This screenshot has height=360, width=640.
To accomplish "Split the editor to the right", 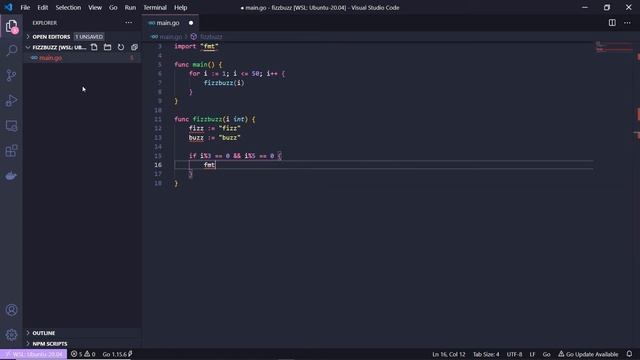I will [x=612, y=23].
